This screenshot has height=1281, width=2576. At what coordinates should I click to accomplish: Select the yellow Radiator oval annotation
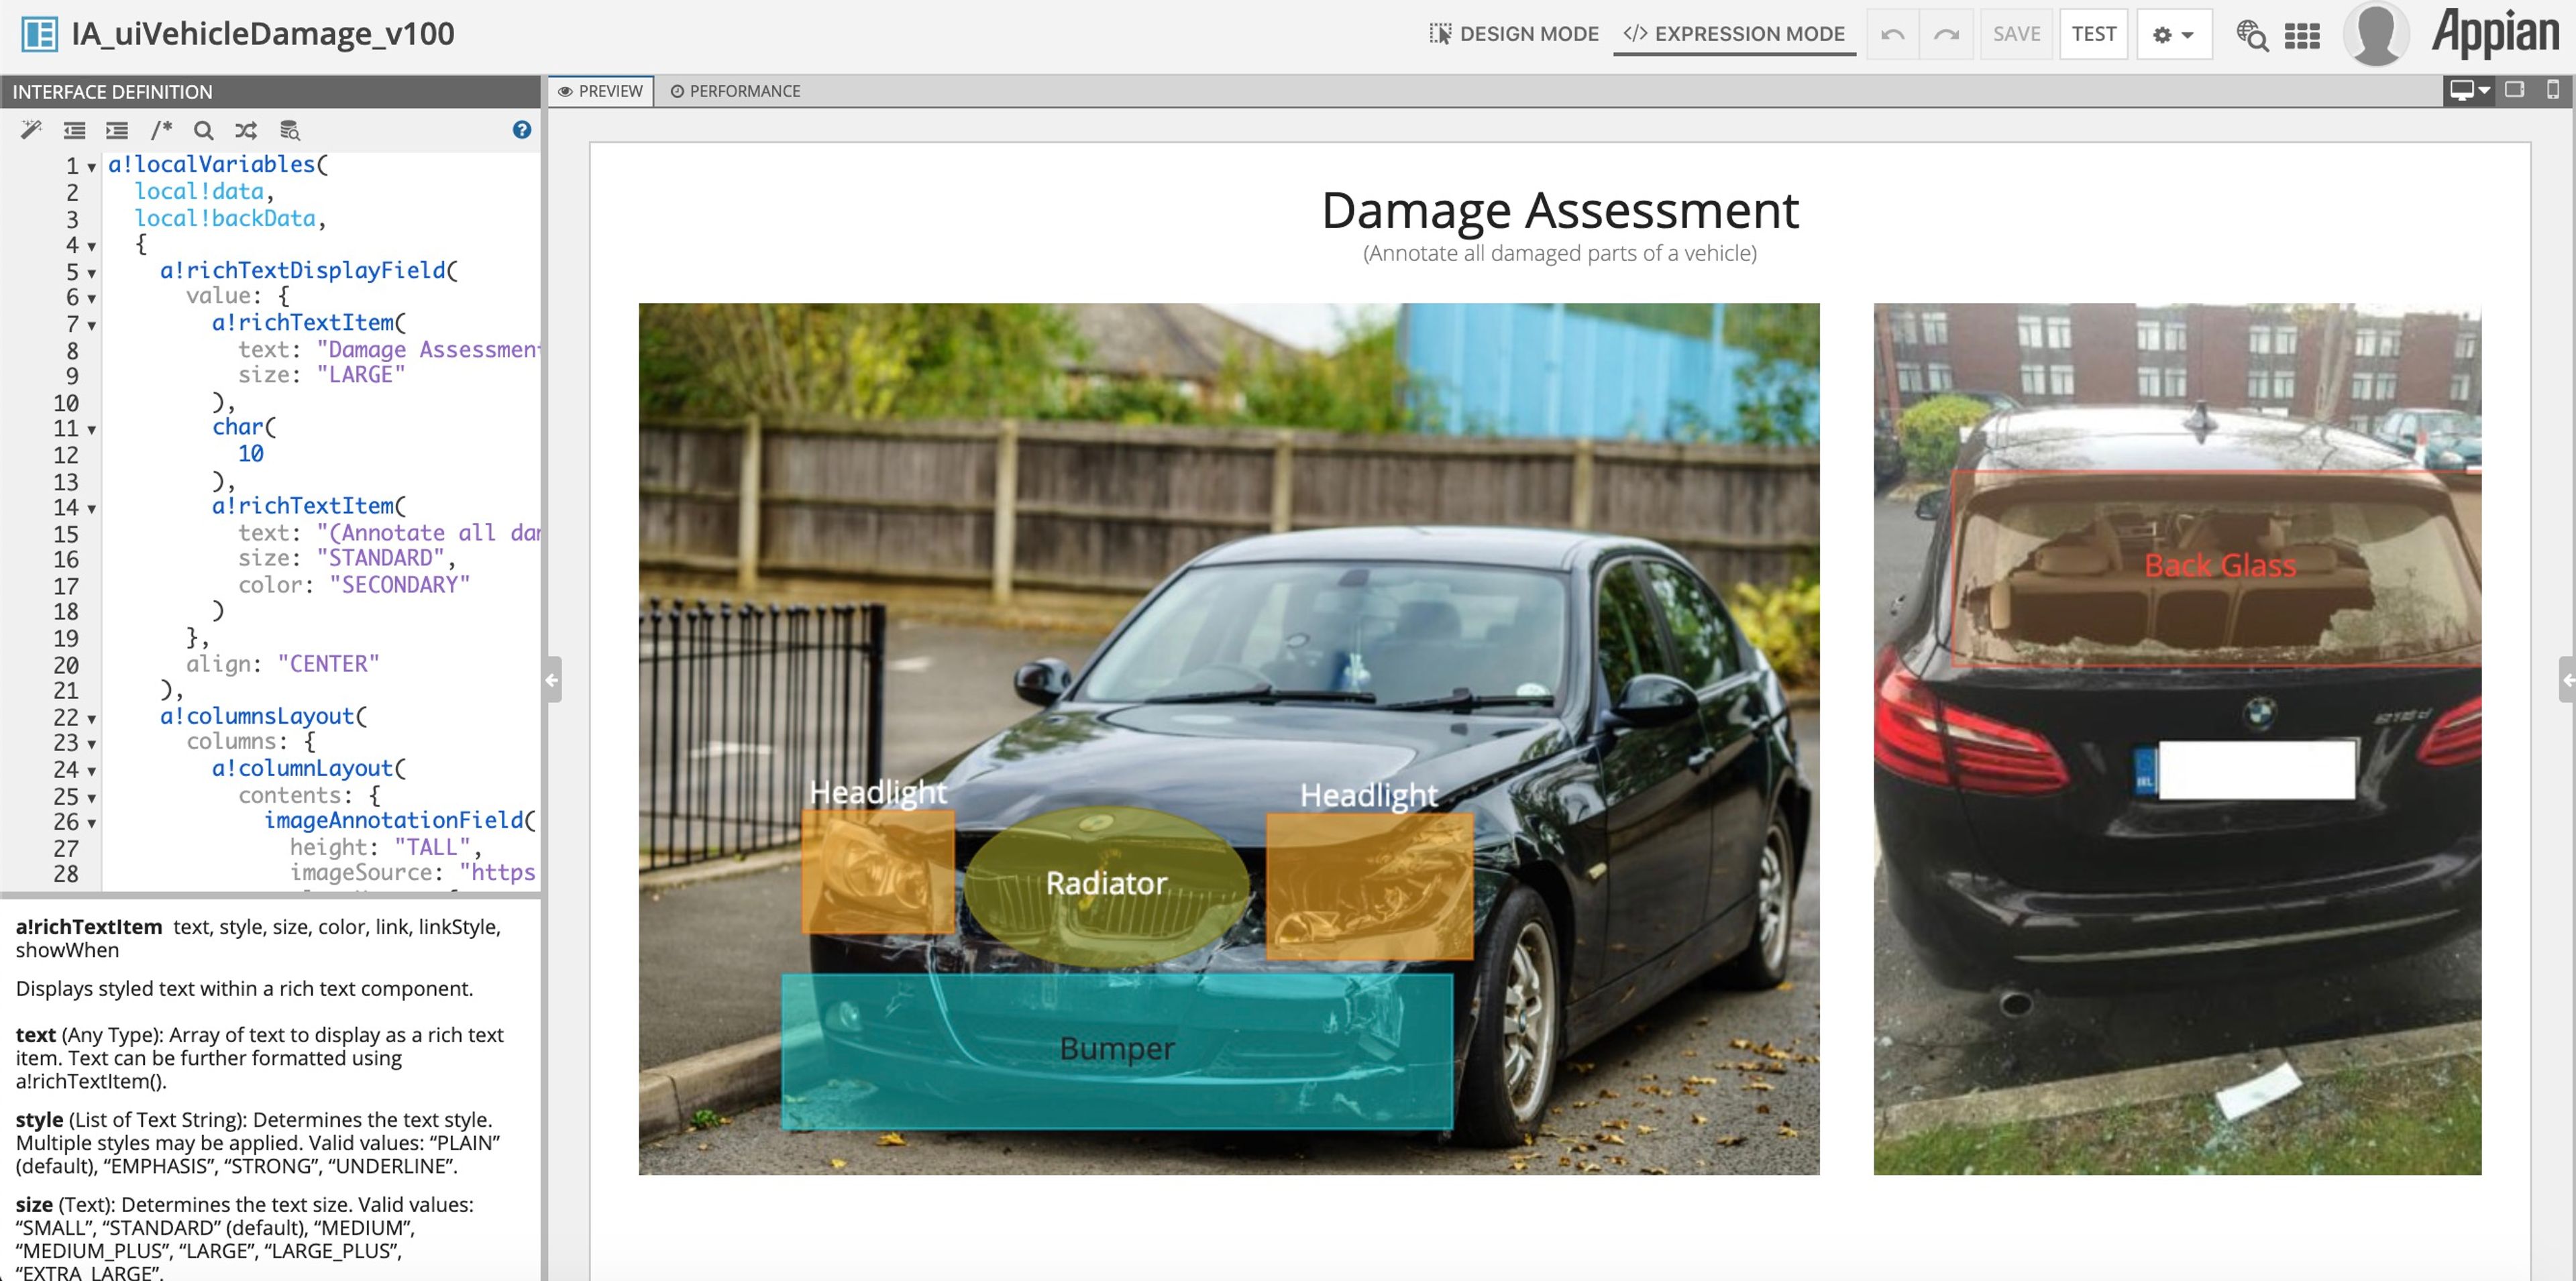pyautogui.click(x=1106, y=886)
